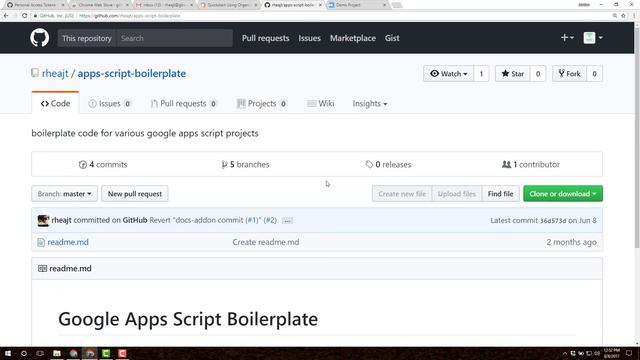
Task: Click the stargazers count next to Star
Action: [x=538, y=73]
